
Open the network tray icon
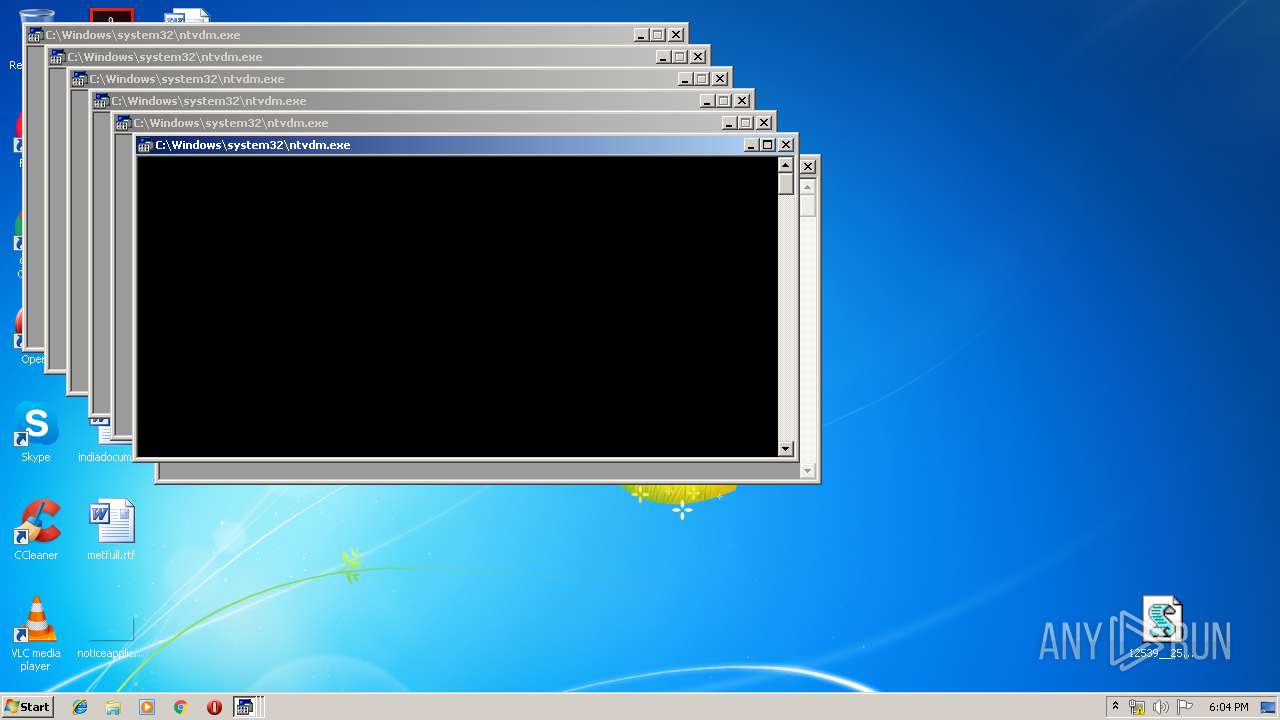[x=1137, y=707]
